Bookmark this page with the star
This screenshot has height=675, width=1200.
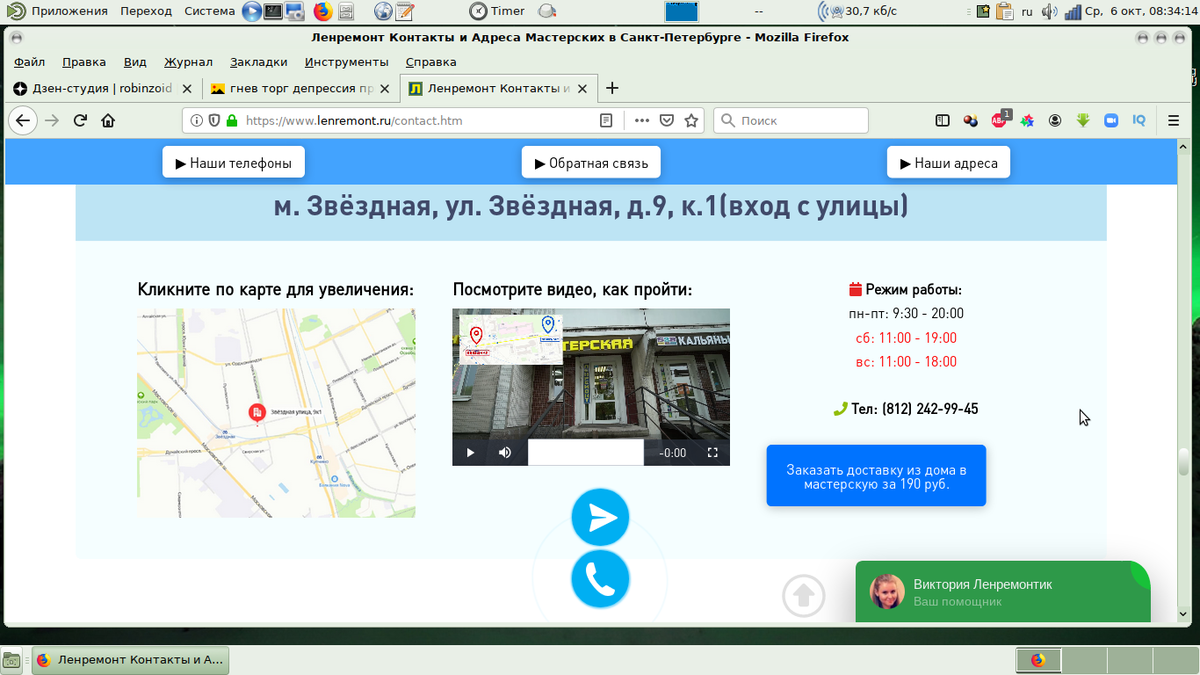point(691,120)
